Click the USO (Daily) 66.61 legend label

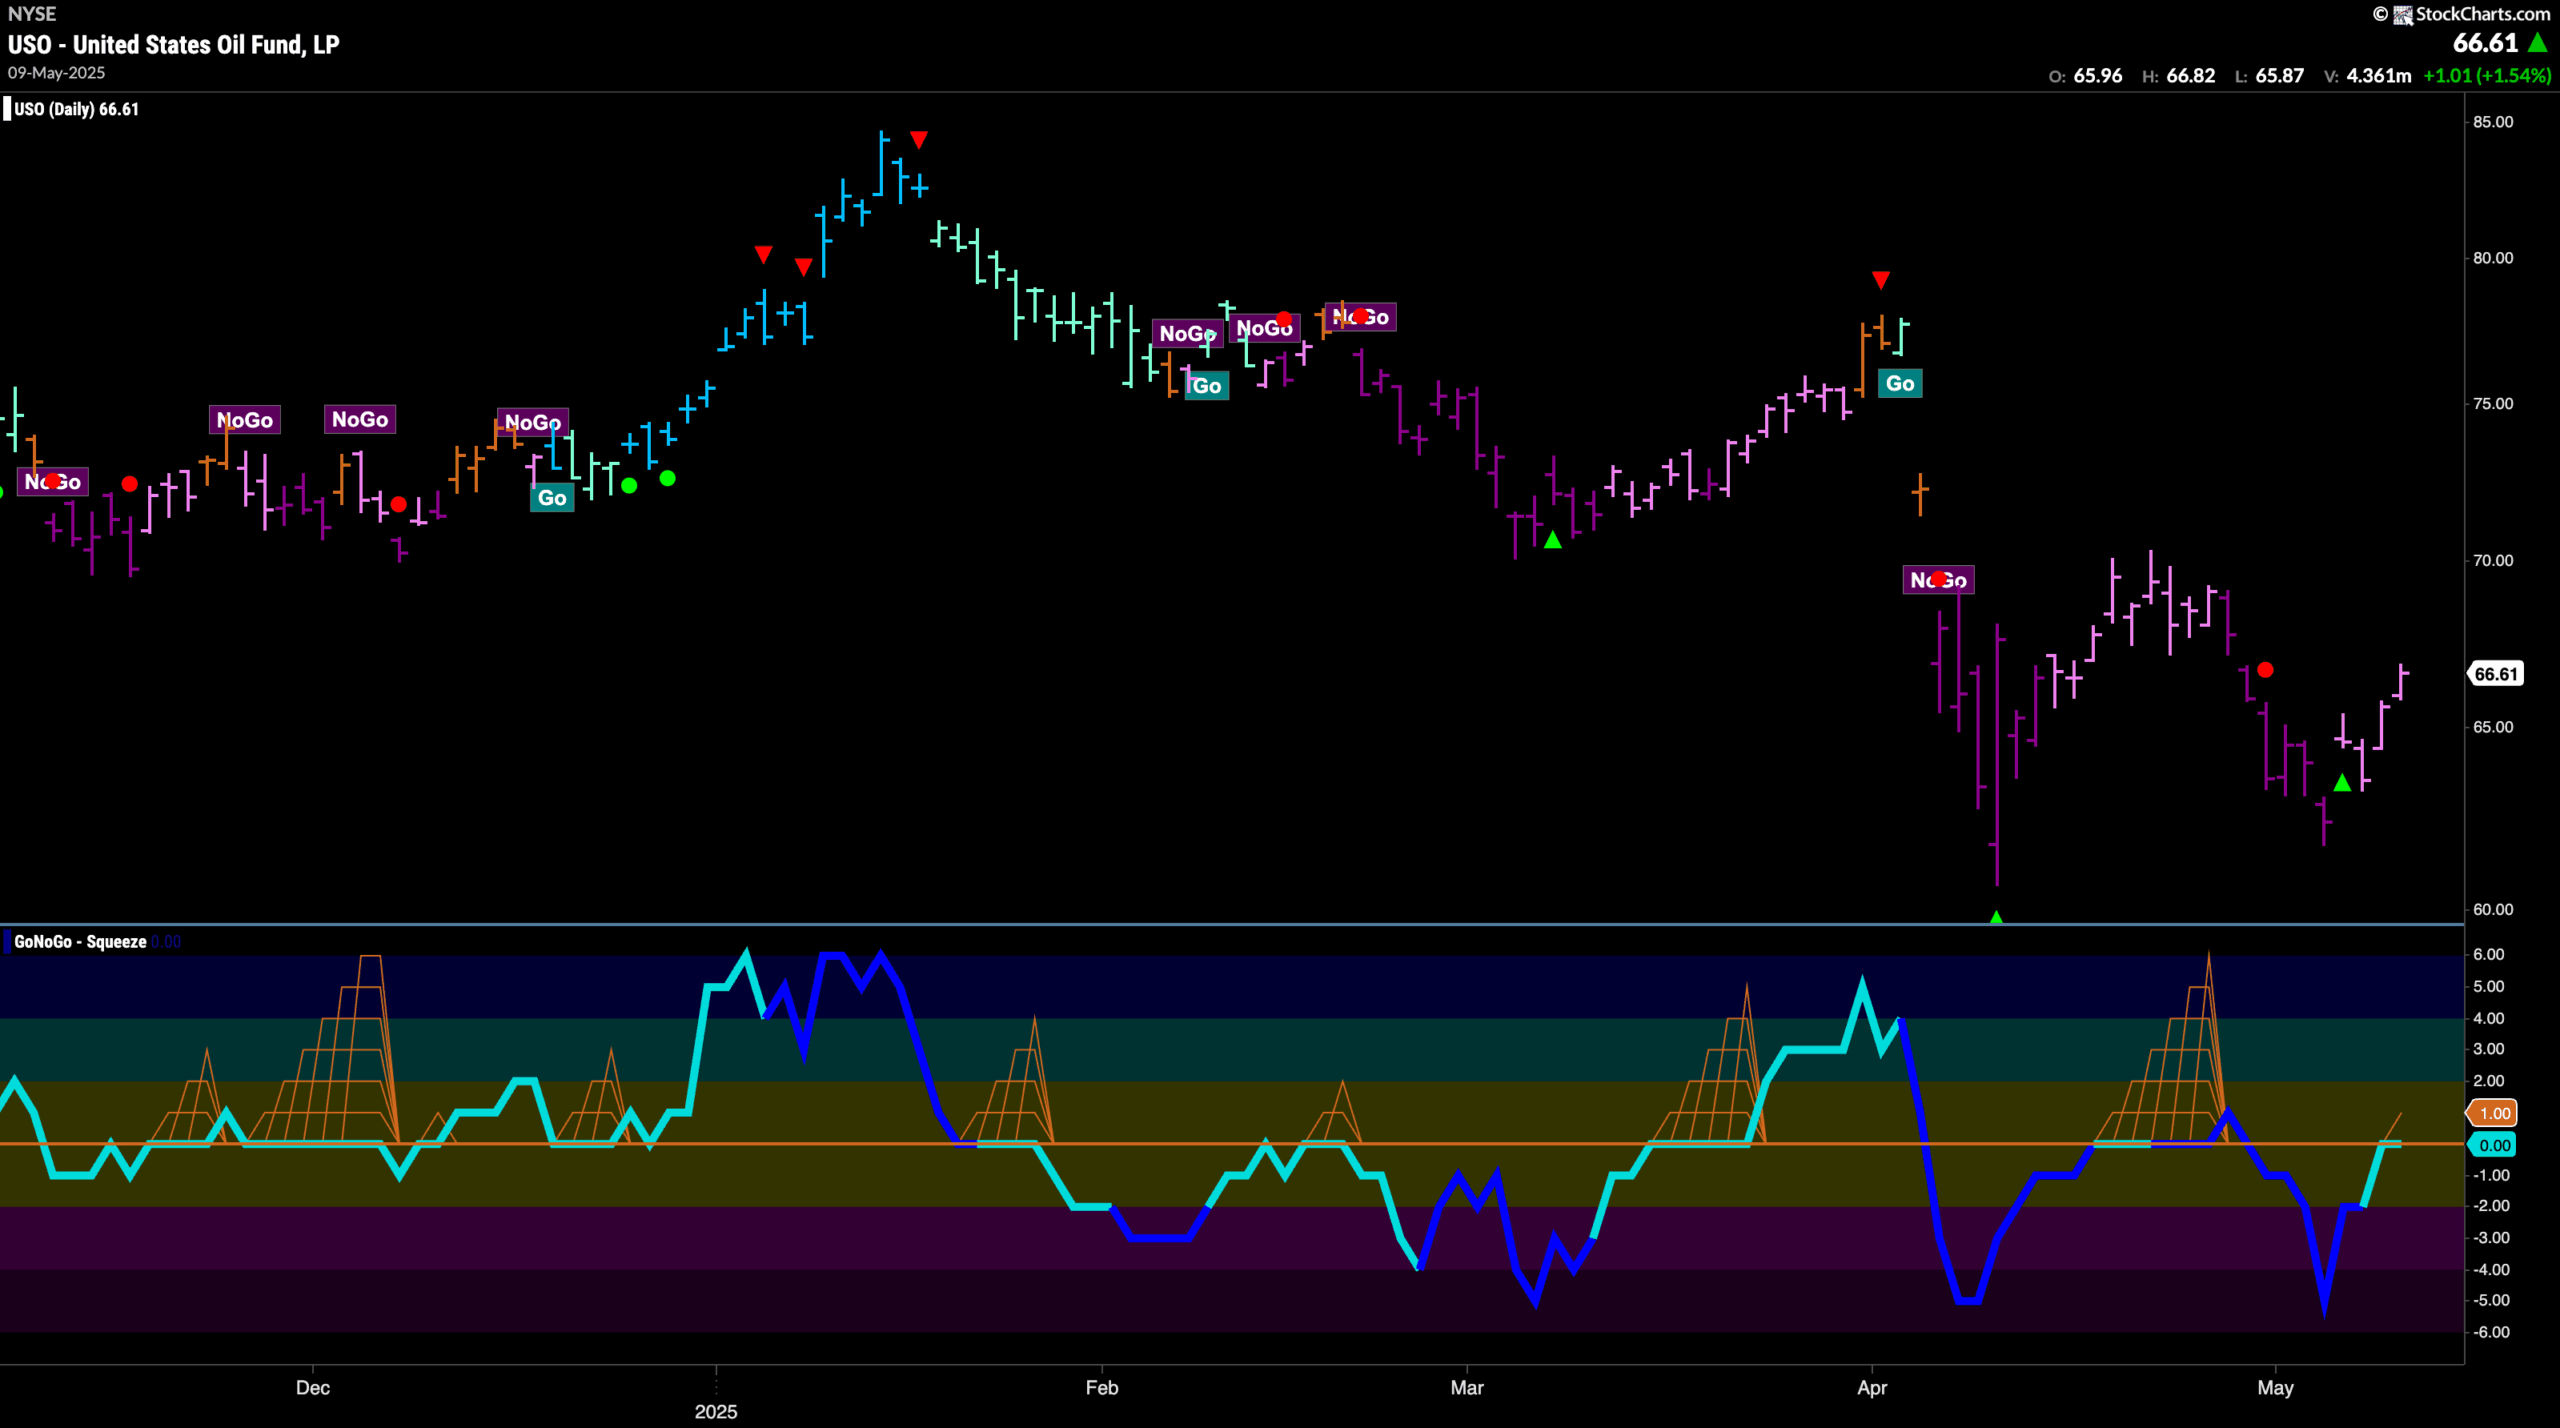(x=76, y=109)
